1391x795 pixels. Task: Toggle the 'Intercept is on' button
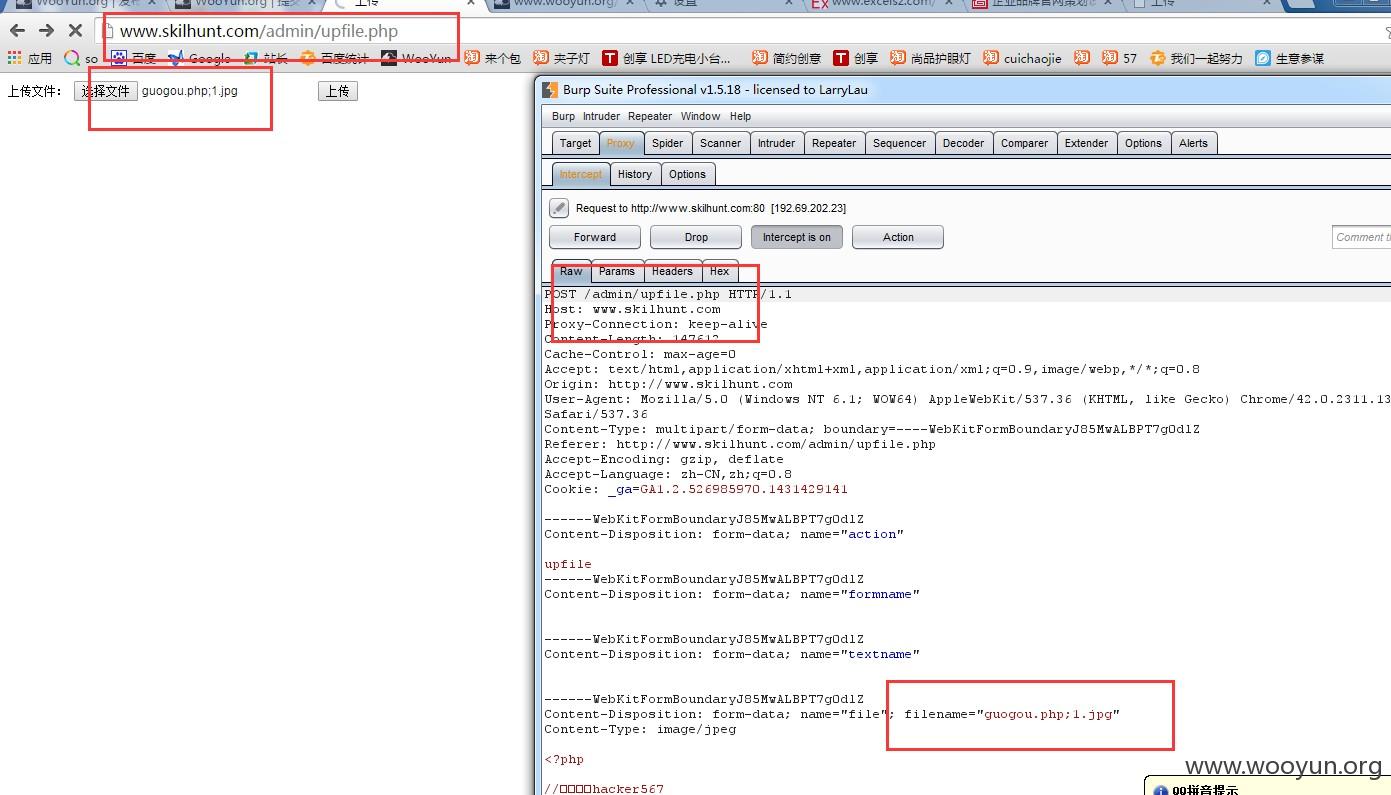(x=797, y=237)
